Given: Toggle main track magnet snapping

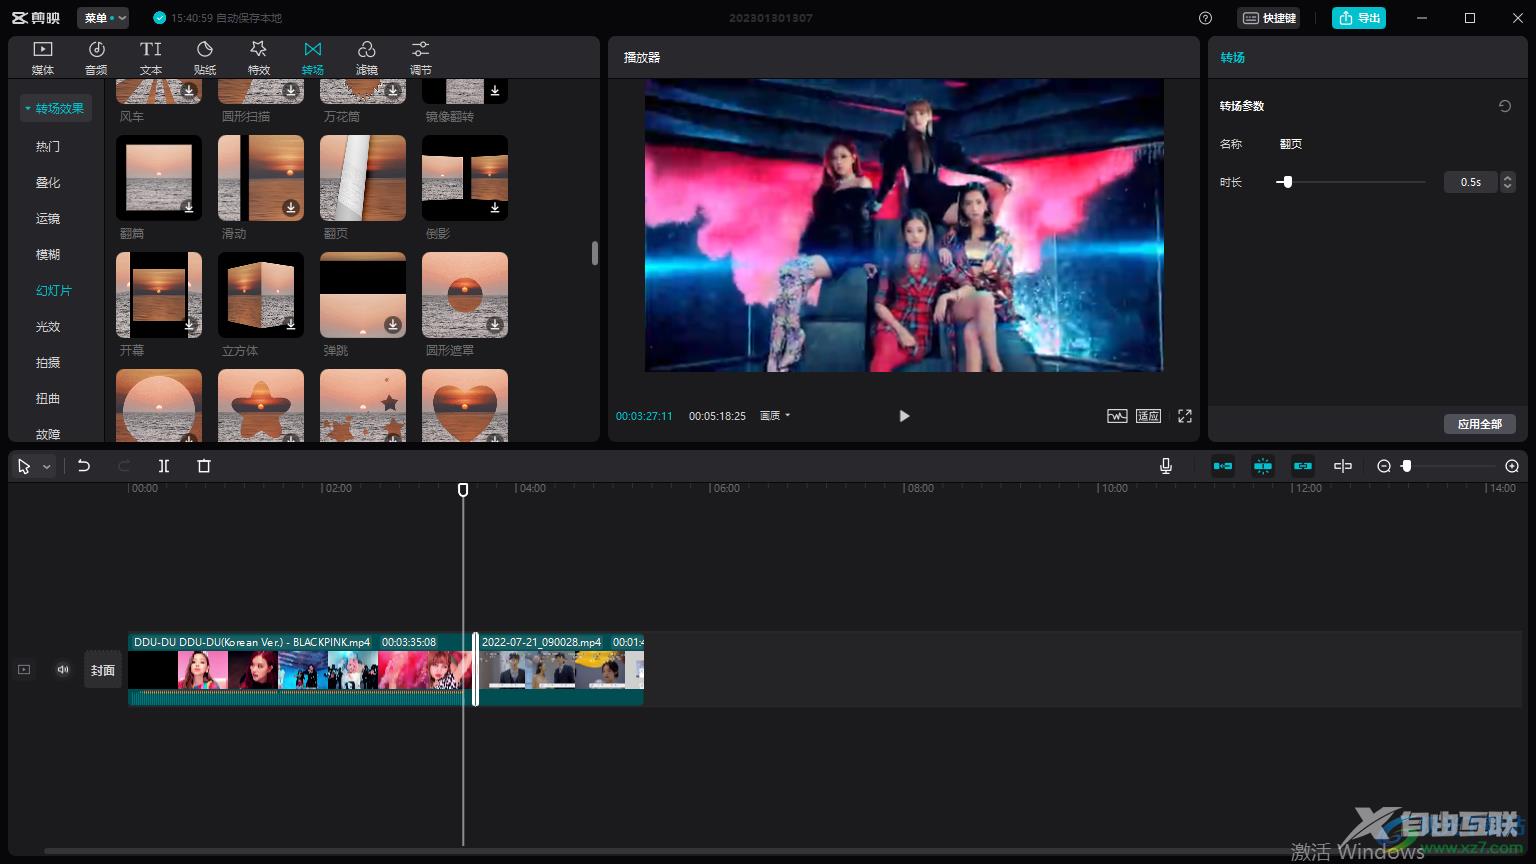Looking at the screenshot, I should pos(1223,466).
